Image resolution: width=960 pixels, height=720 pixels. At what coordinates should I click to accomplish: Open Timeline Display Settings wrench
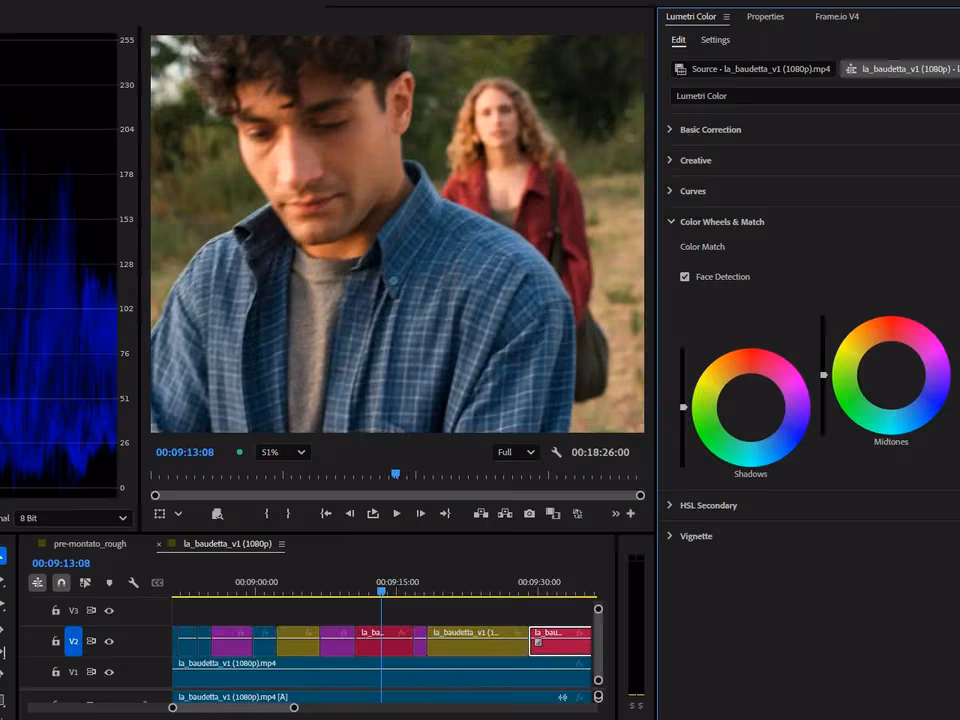tap(133, 583)
